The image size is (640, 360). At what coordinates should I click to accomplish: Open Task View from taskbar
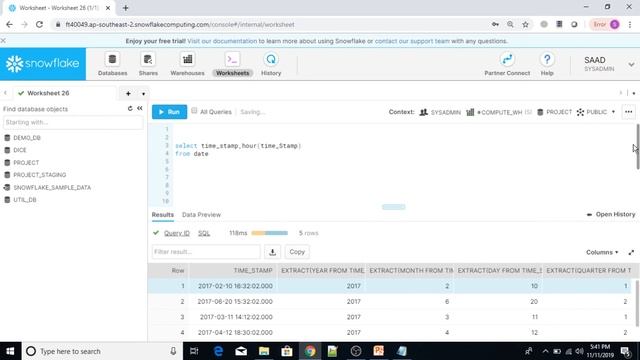(x=194, y=351)
